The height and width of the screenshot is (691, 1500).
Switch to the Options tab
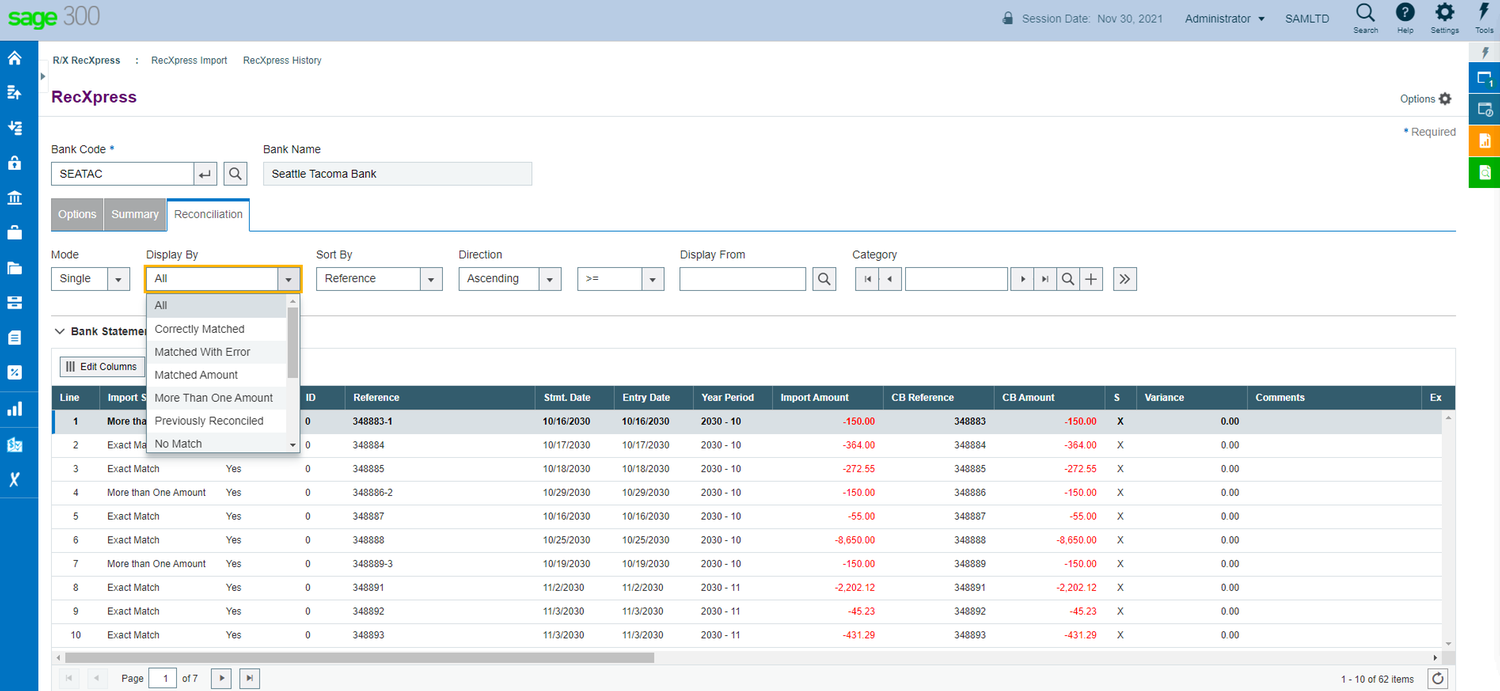[x=77, y=214]
